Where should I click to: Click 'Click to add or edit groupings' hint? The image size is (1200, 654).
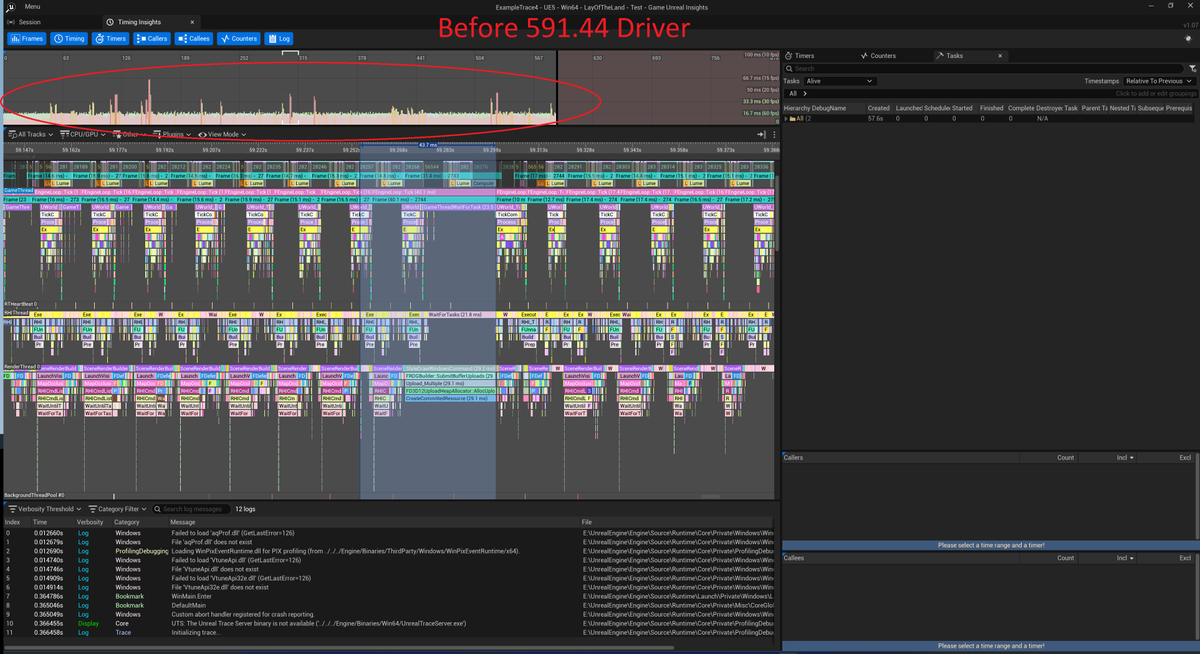click(1154, 93)
